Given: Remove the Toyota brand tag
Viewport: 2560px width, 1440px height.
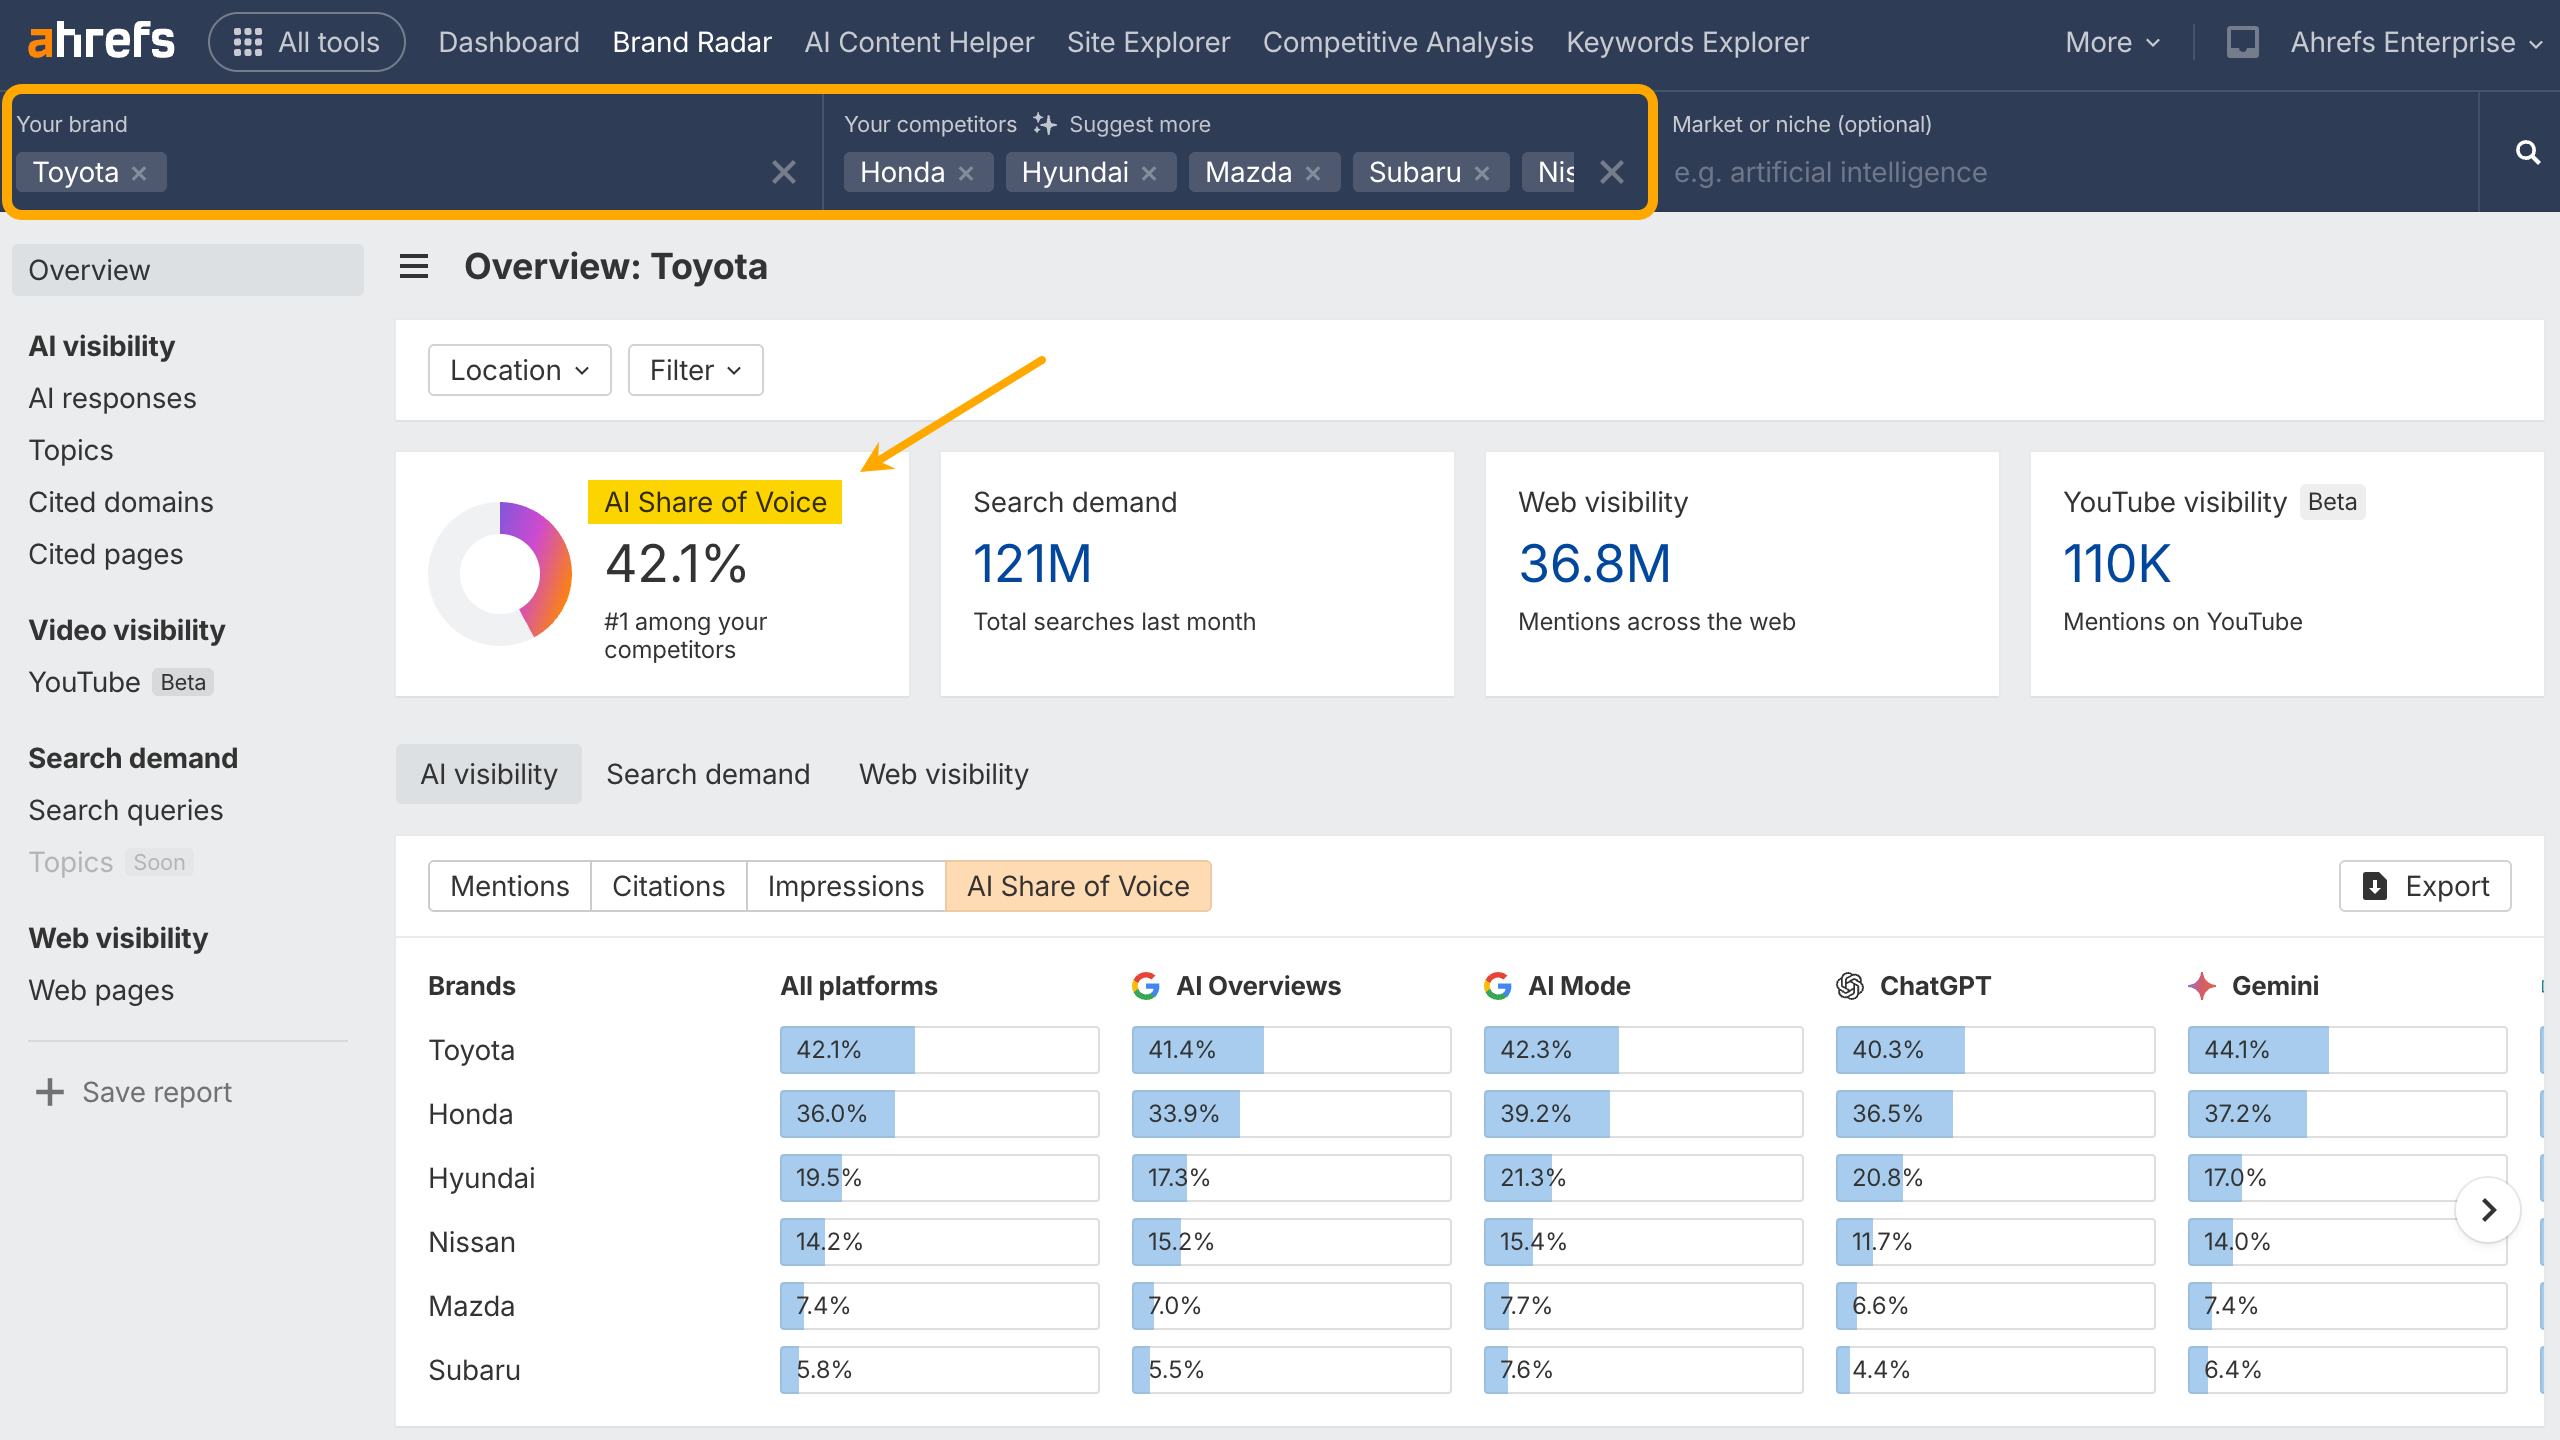Looking at the screenshot, I should point(139,173).
